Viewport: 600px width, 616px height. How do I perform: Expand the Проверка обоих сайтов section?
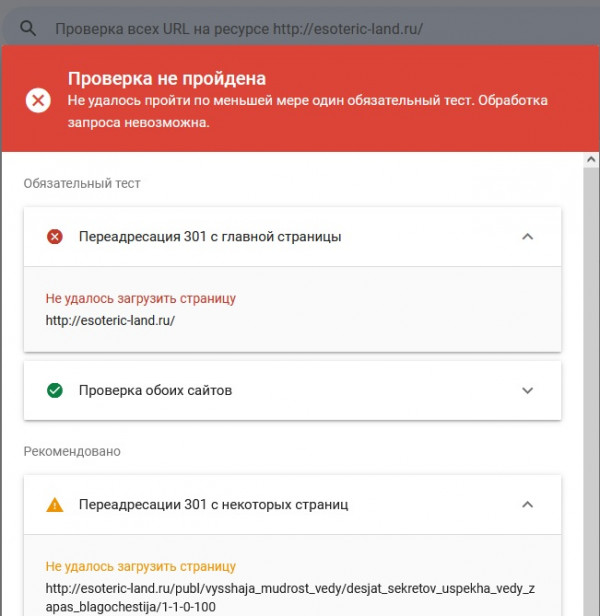click(527, 390)
